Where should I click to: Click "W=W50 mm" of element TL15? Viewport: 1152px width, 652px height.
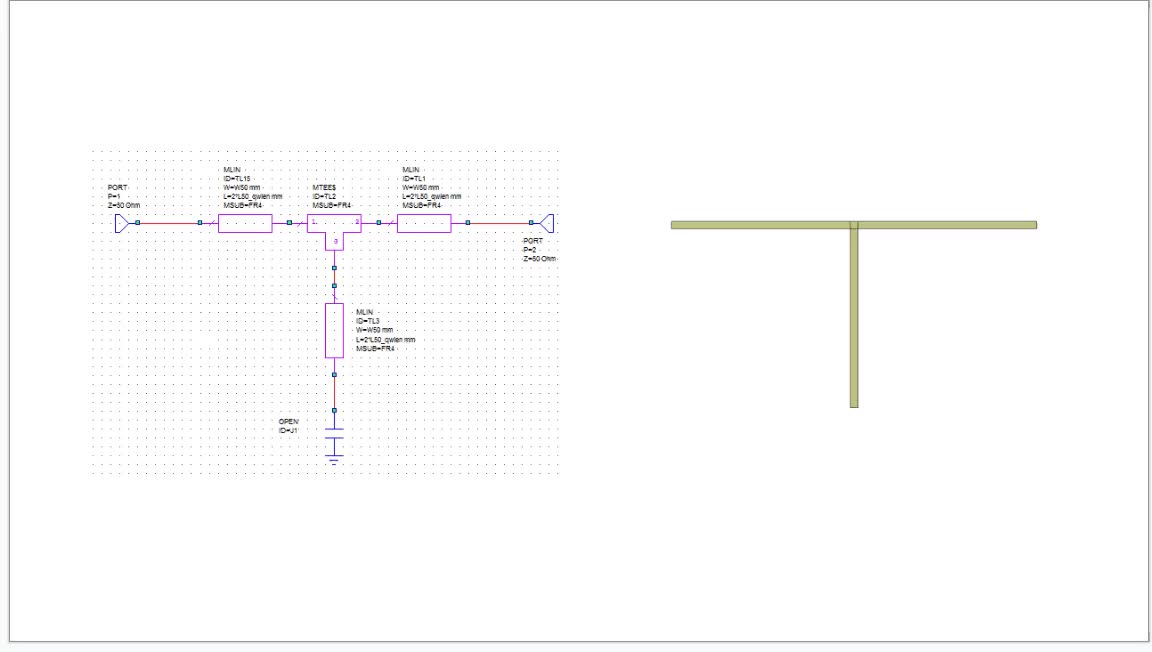tap(242, 187)
